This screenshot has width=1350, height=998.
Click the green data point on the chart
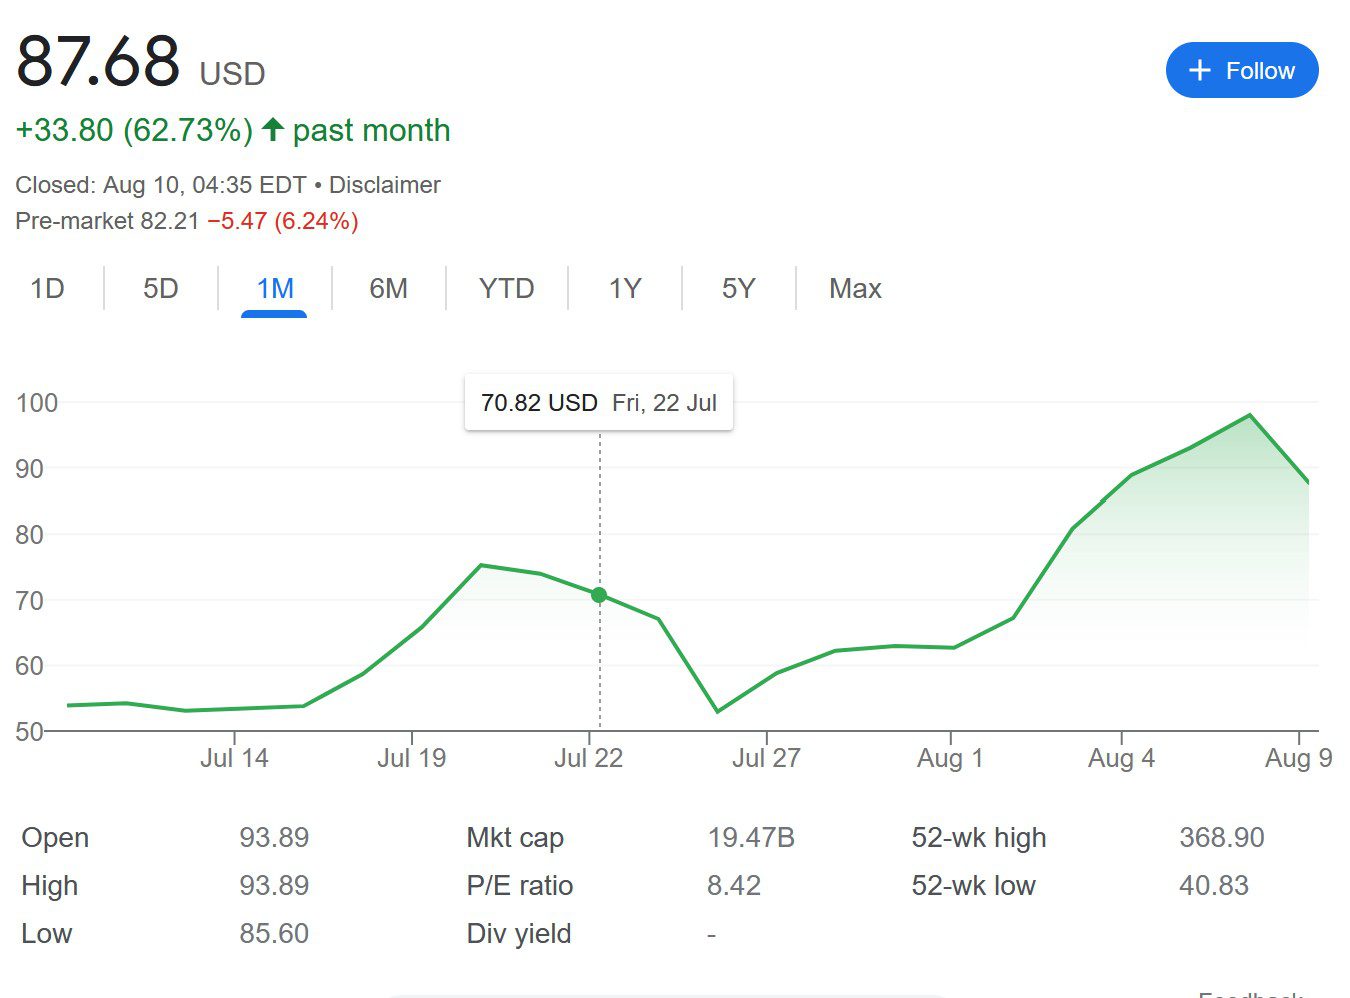pyautogui.click(x=599, y=595)
